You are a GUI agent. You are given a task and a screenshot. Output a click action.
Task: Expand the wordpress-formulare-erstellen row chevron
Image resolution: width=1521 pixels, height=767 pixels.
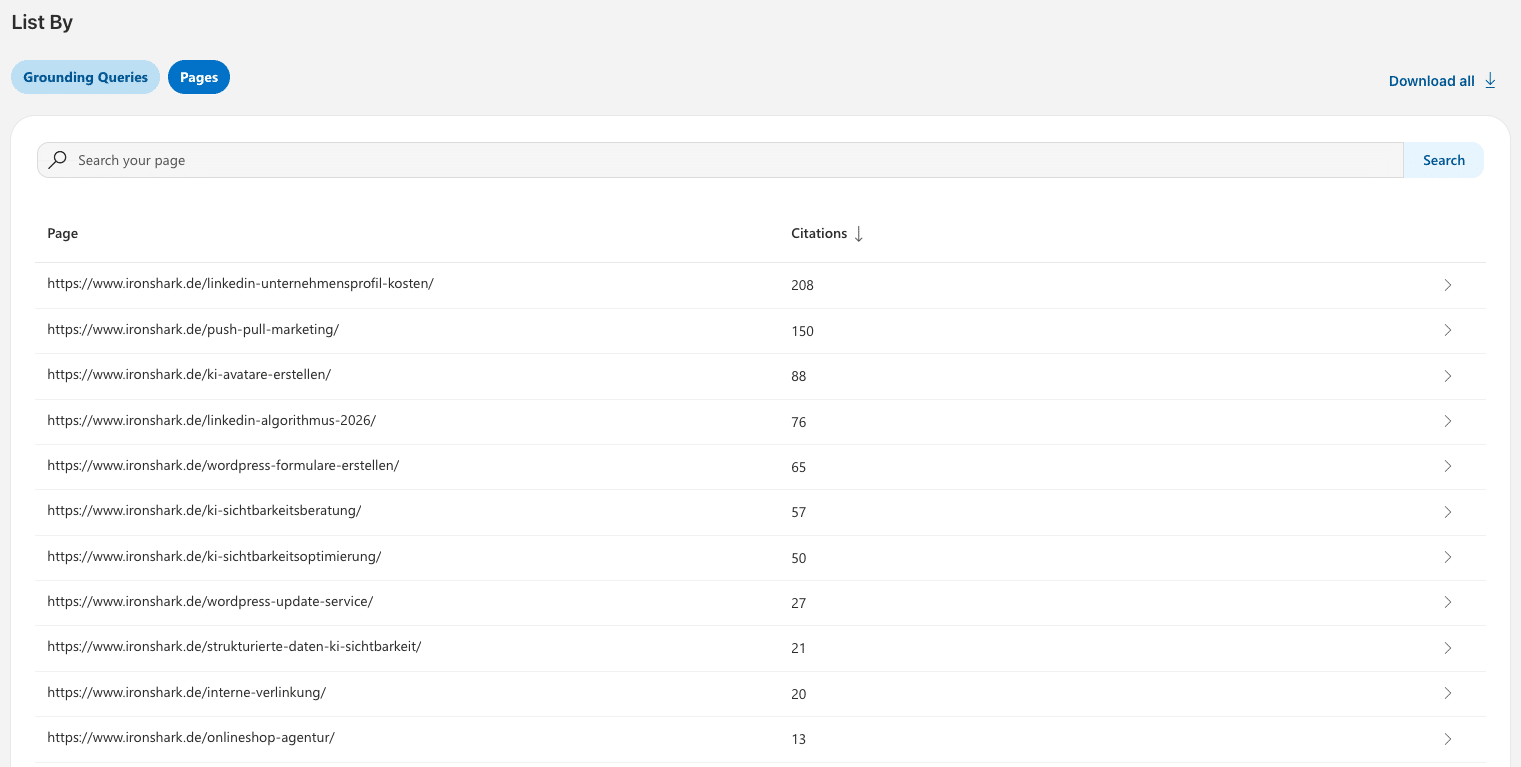point(1447,466)
